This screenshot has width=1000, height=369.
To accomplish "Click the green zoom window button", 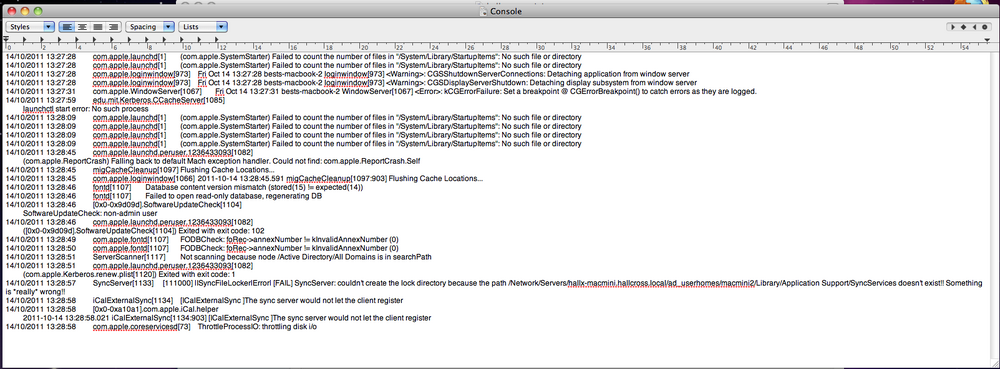I will pyautogui.click(x=38, y=11).
